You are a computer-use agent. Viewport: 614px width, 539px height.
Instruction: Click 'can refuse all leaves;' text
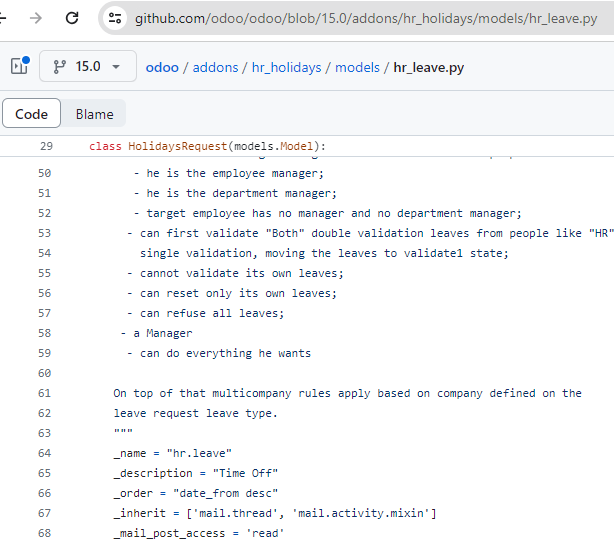212,313
